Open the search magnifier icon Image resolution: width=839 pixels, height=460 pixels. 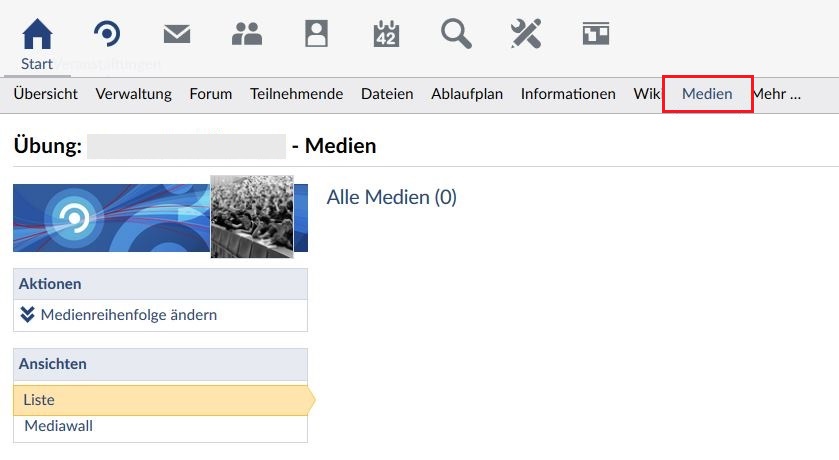tap(456, 35)
